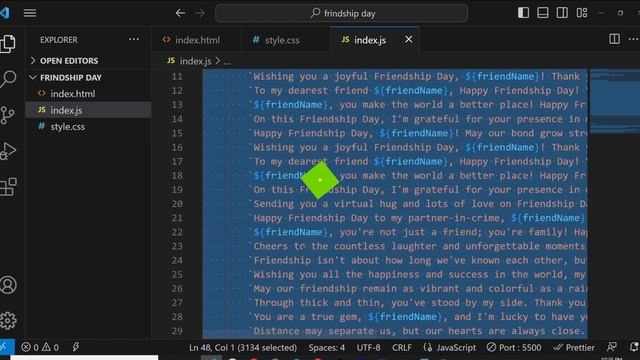Viewport: 640px width, 360px height.
Task: Change file encoding via UTF-8
Action: click(x=369, y=348)
